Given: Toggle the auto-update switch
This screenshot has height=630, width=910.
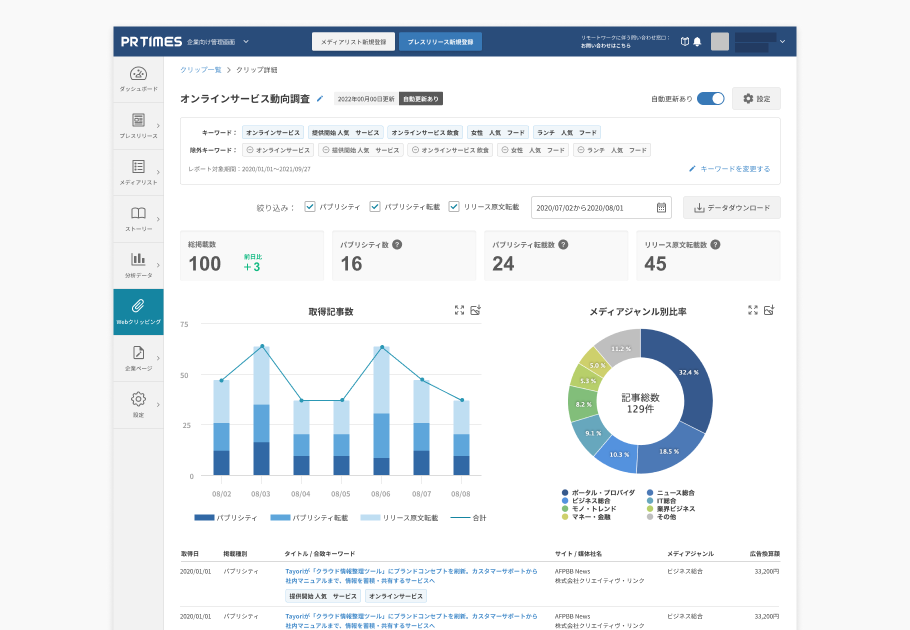Looking at the screenshot, I should click(x=711, y=99).
